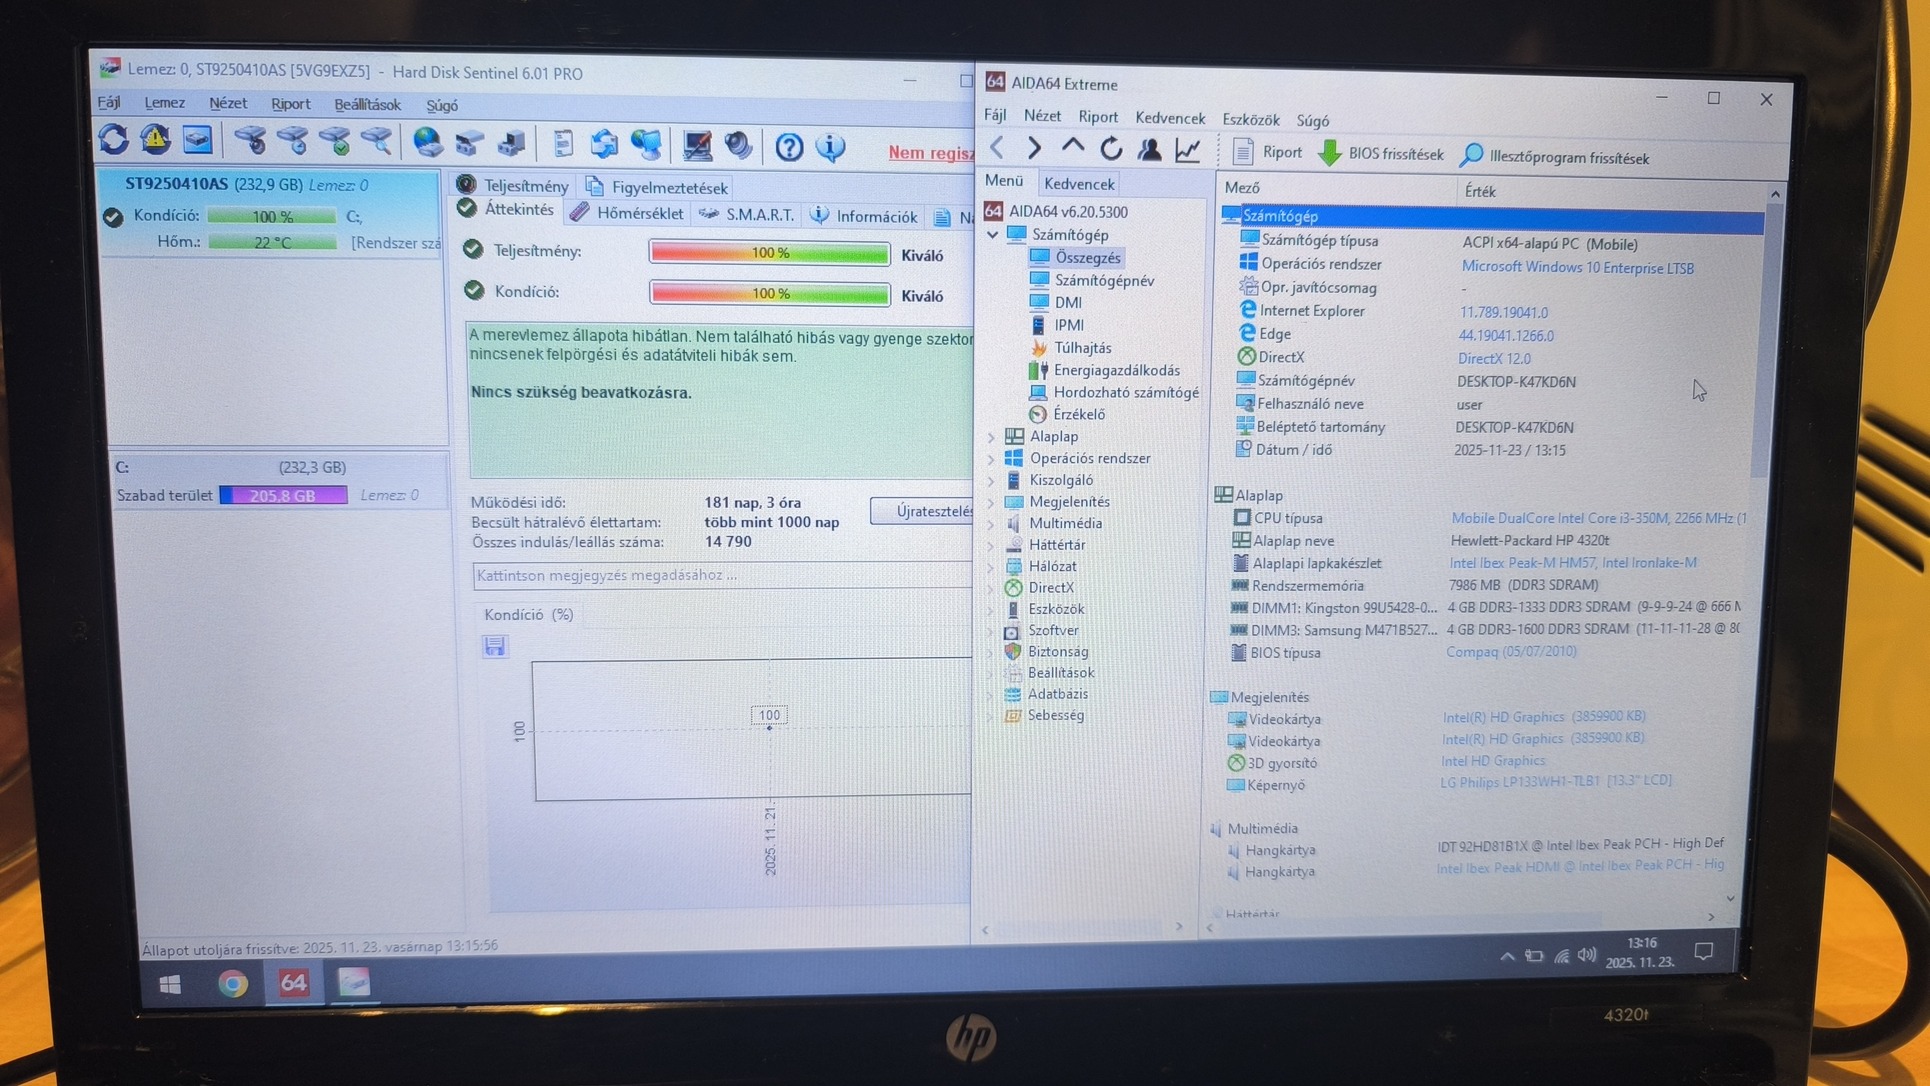The width and height of the screenshot is (1930, 1086).
Task: Click the save floppy icon above Kondíció chart
Action: point(494,646)
